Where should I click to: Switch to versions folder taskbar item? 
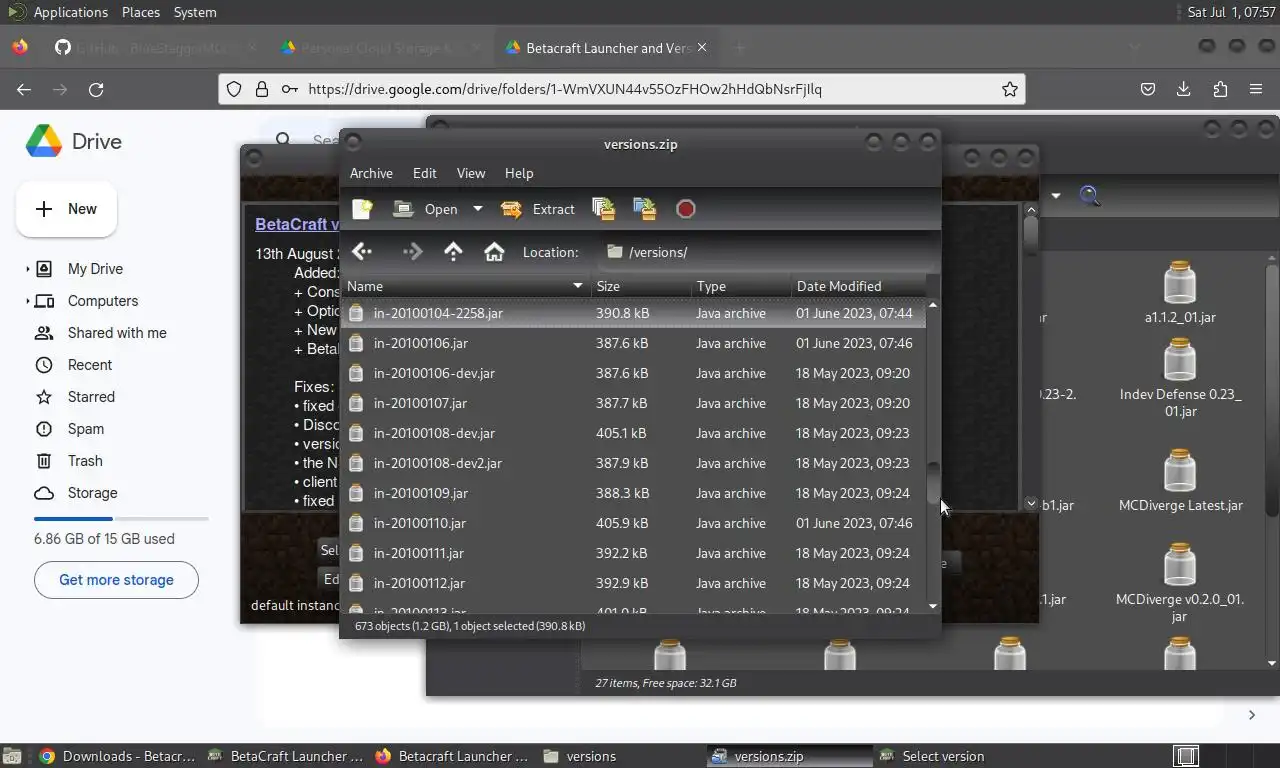(x=580, y=756)
